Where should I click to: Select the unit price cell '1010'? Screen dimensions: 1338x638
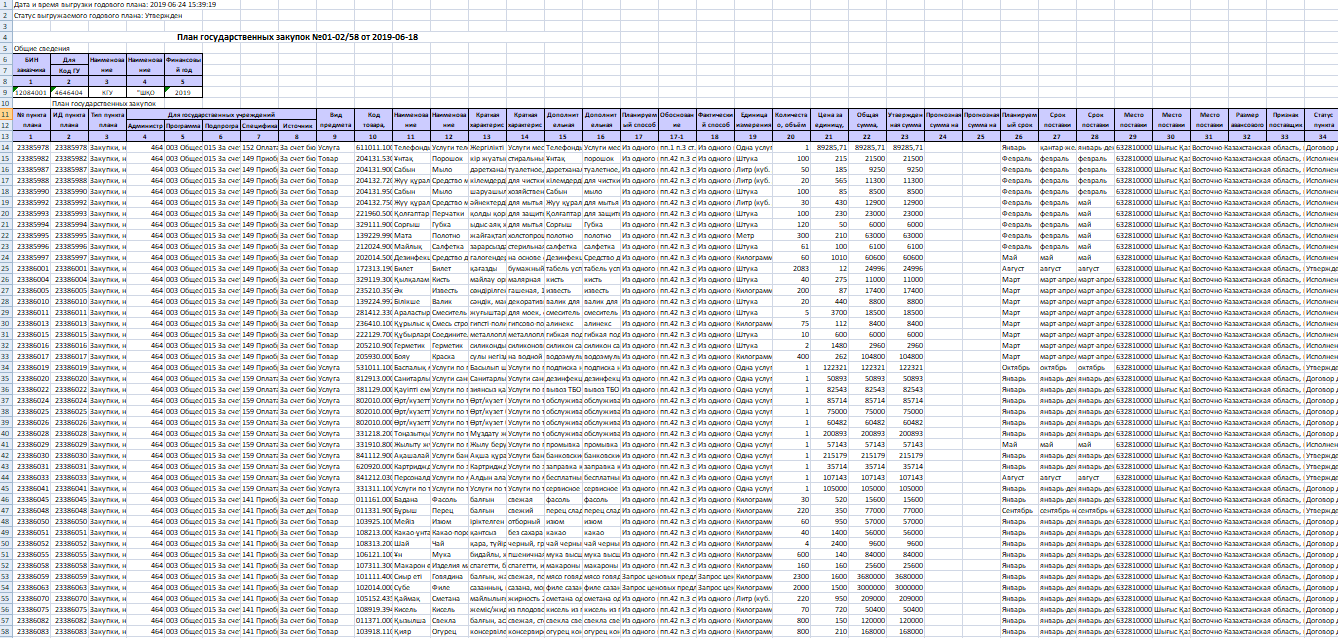pyautogui.click(x=829, y=257)
